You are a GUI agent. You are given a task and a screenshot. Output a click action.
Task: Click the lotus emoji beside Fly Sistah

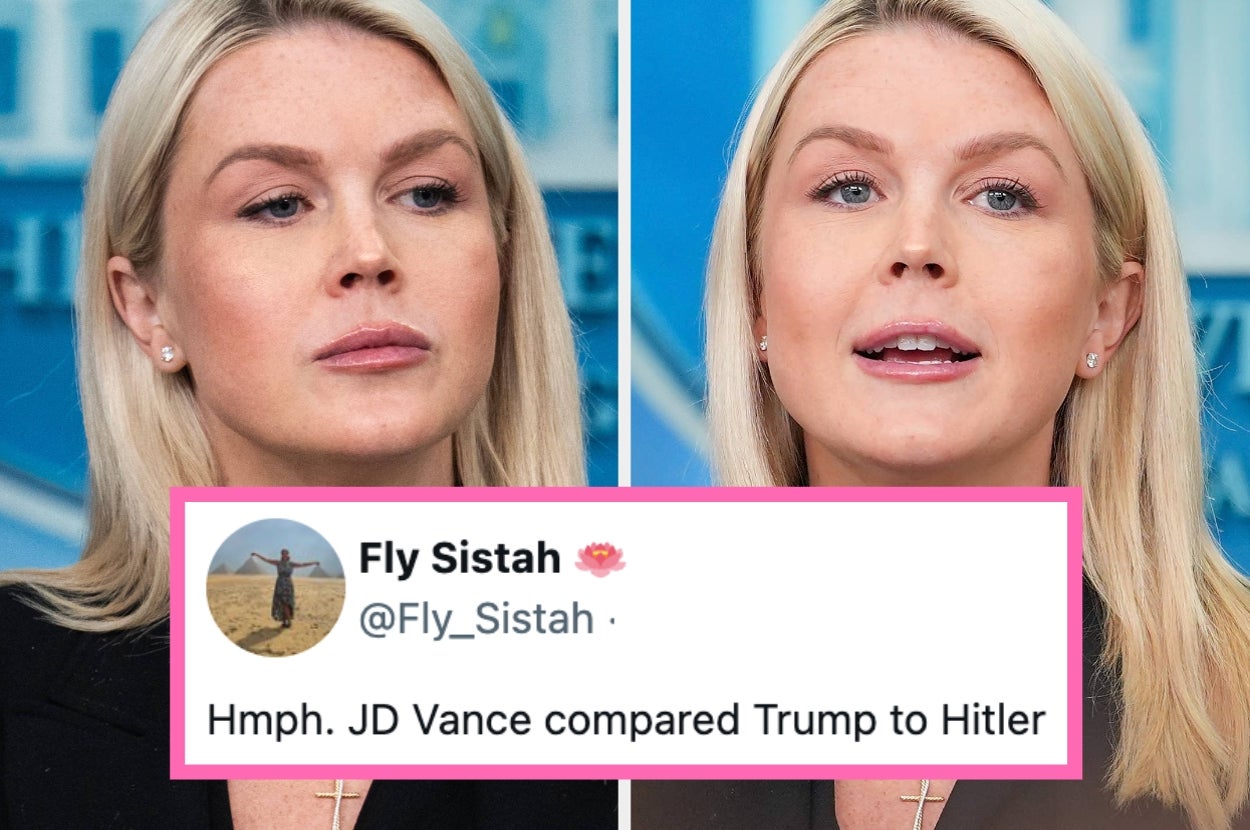(x=600, y=559)
